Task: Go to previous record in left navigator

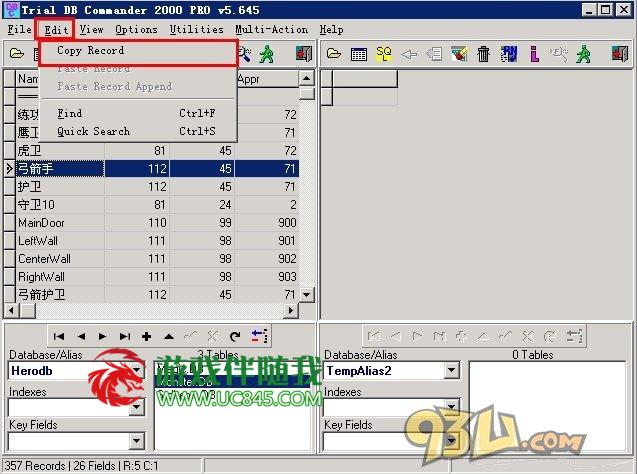Action: click(81, 336)
